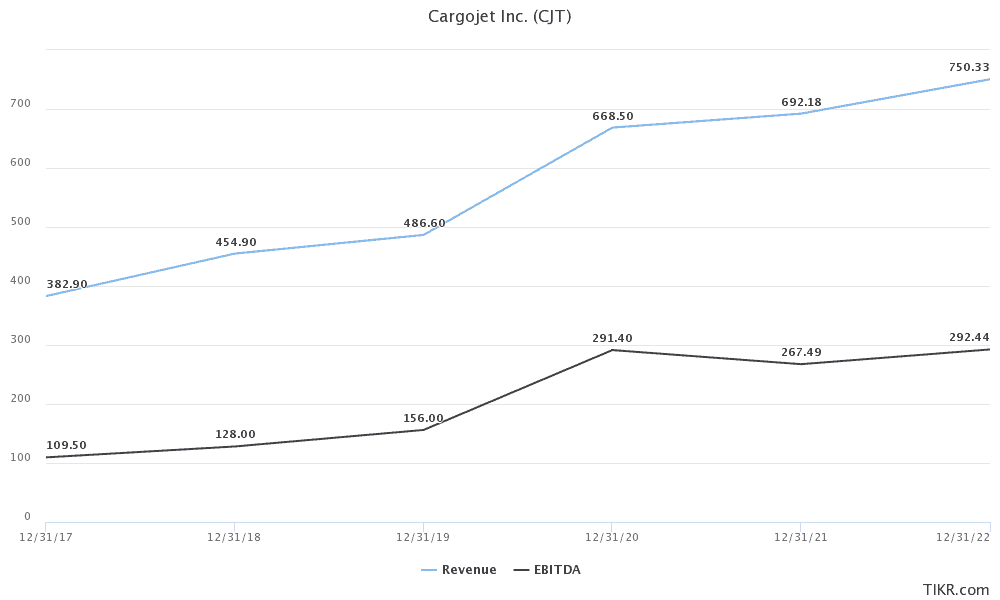Open the TIKR.com credit link
The width and height of the screenshot is (1000, 600).
(x=956, y=590)
